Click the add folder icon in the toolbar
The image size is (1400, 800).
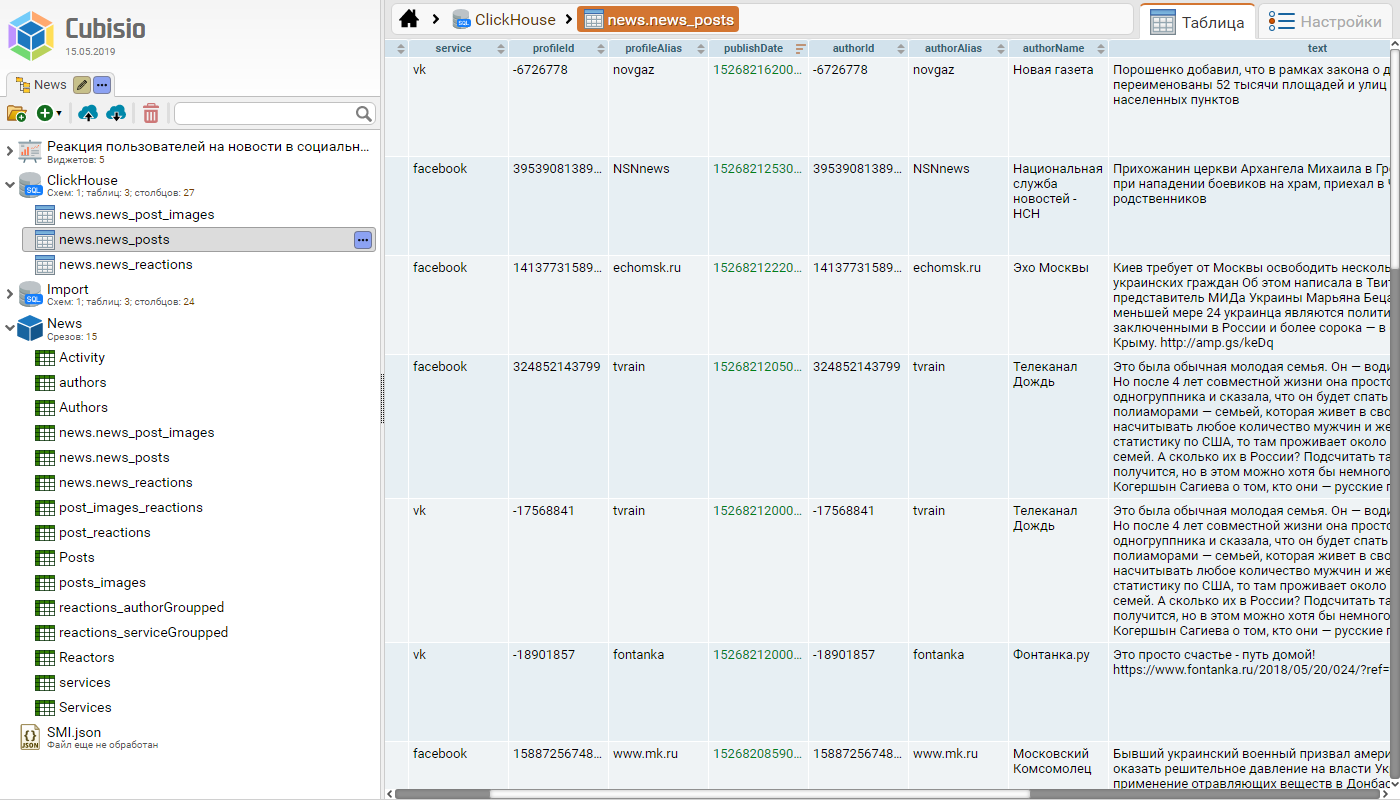tap(17, 114)
